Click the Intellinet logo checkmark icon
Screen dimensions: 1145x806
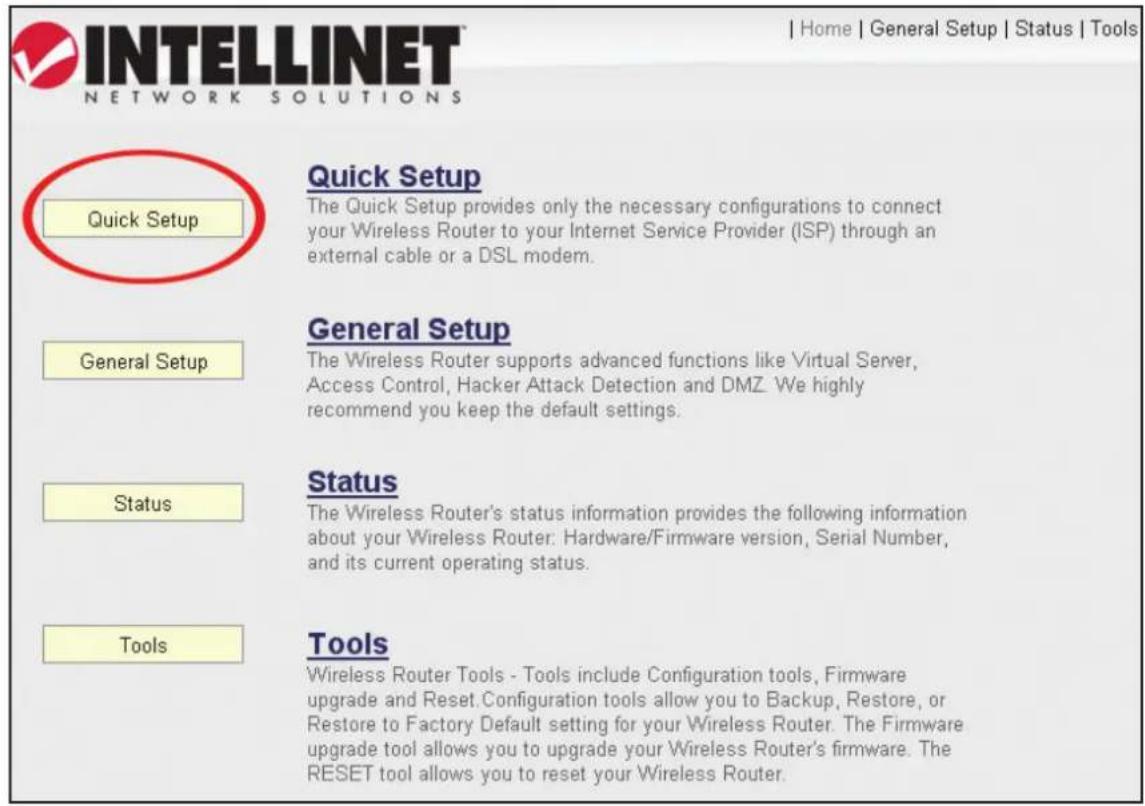pos(45,55)
